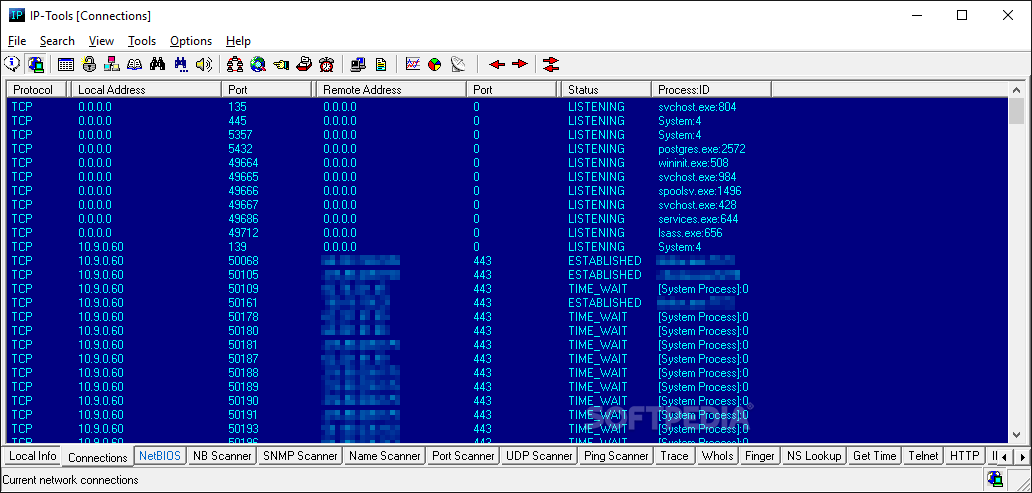Screen dimensions: 1032x493
Task: Select the row with local port 139
Action: click(x=507, y=247)
